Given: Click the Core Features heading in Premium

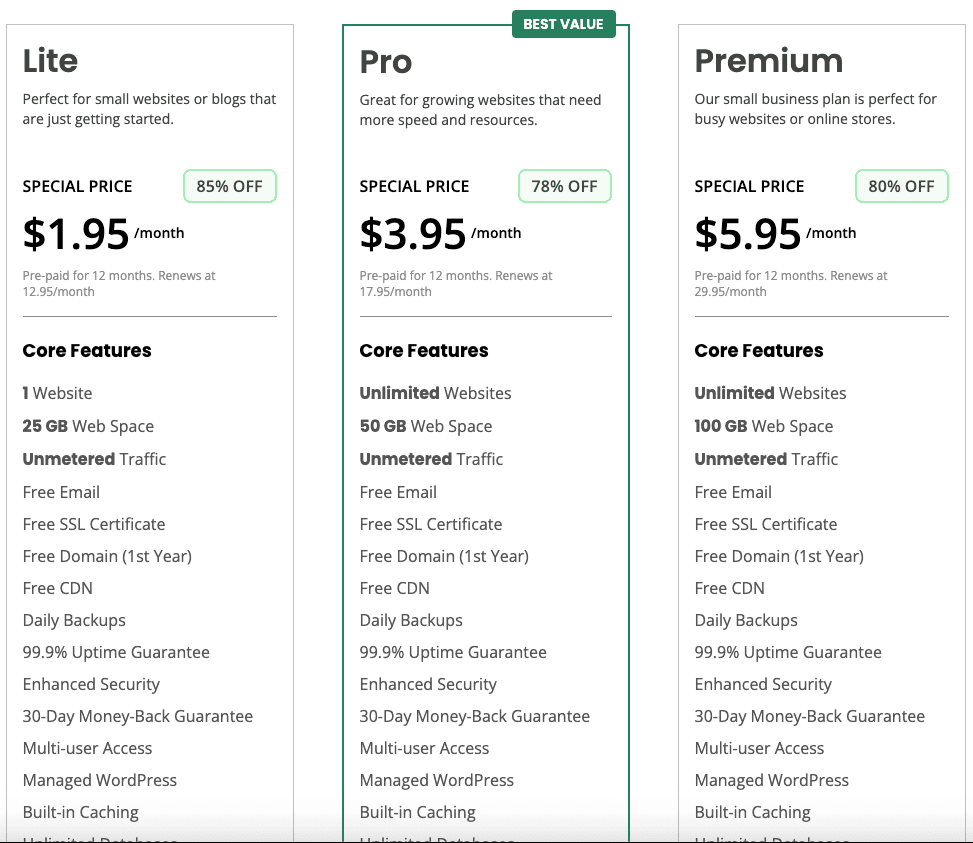Looking at the screenshot, I should [x=759, y=350].
